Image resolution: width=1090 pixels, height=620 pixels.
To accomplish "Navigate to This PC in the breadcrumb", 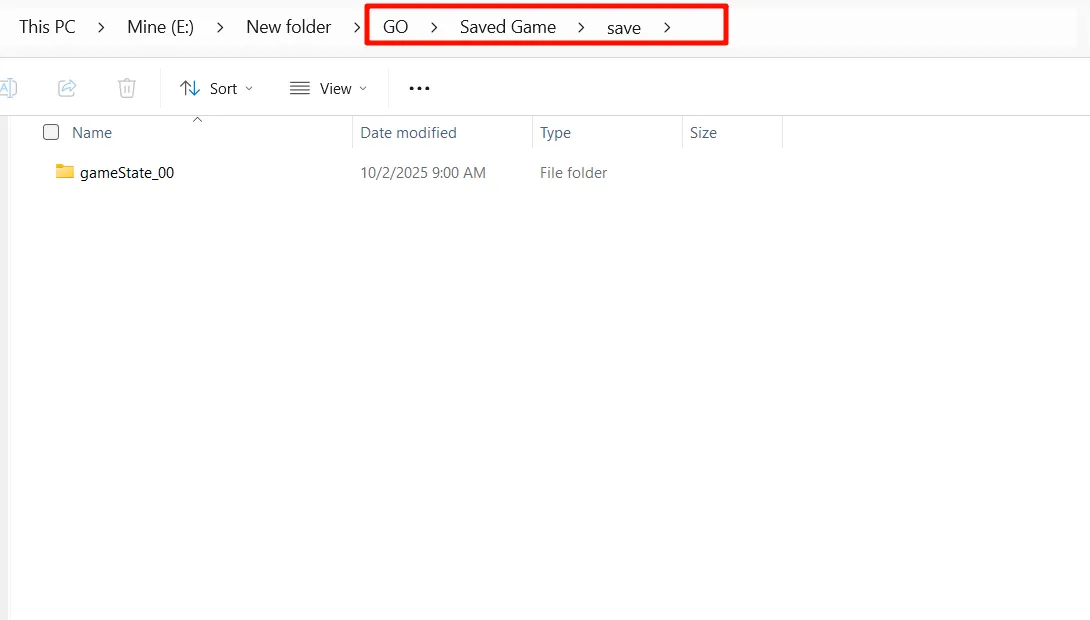I will pyautogui.click(x=47, y=27).
